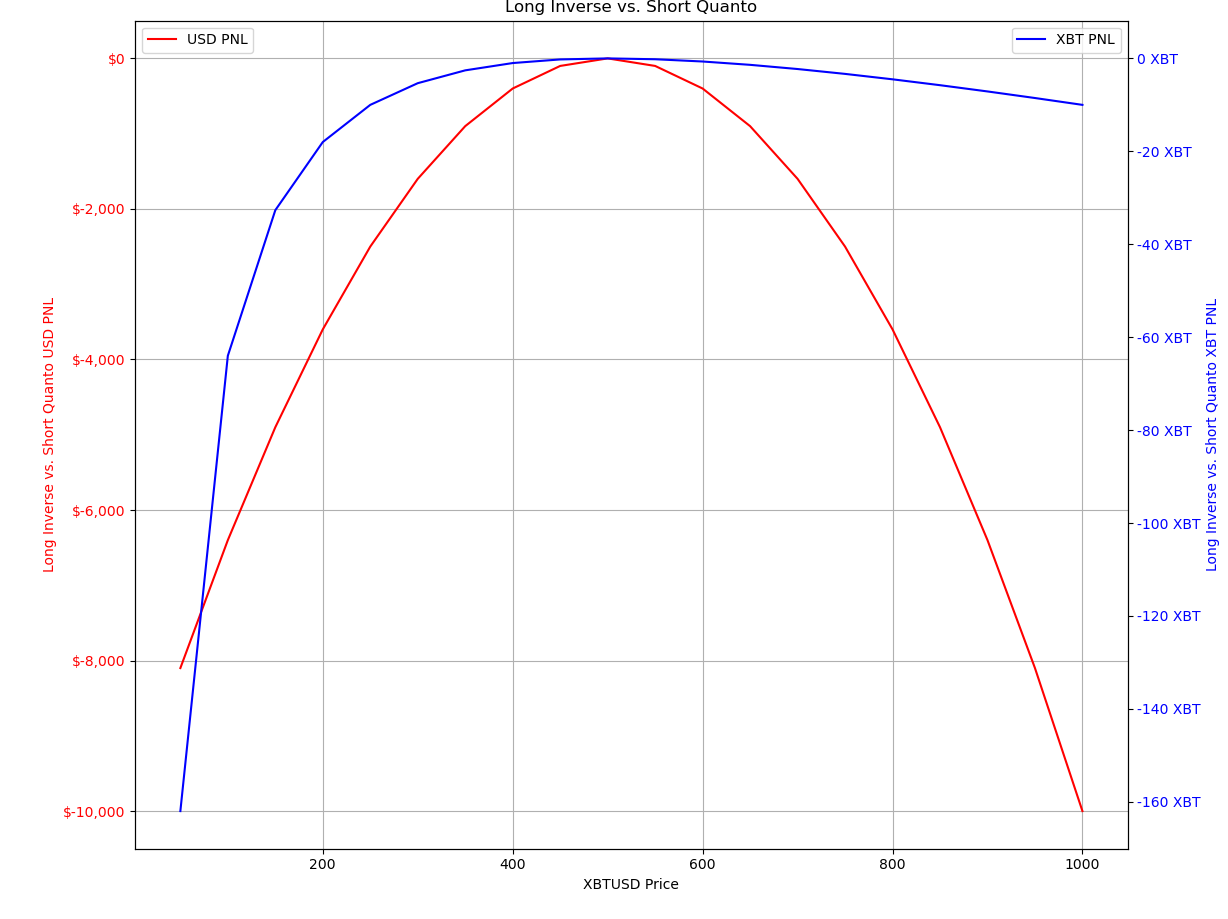The height and width of the screenshot is (919, 1228).
Task: Click the blue right axis label XBT PNL
Action: [x=1212, y=435]
